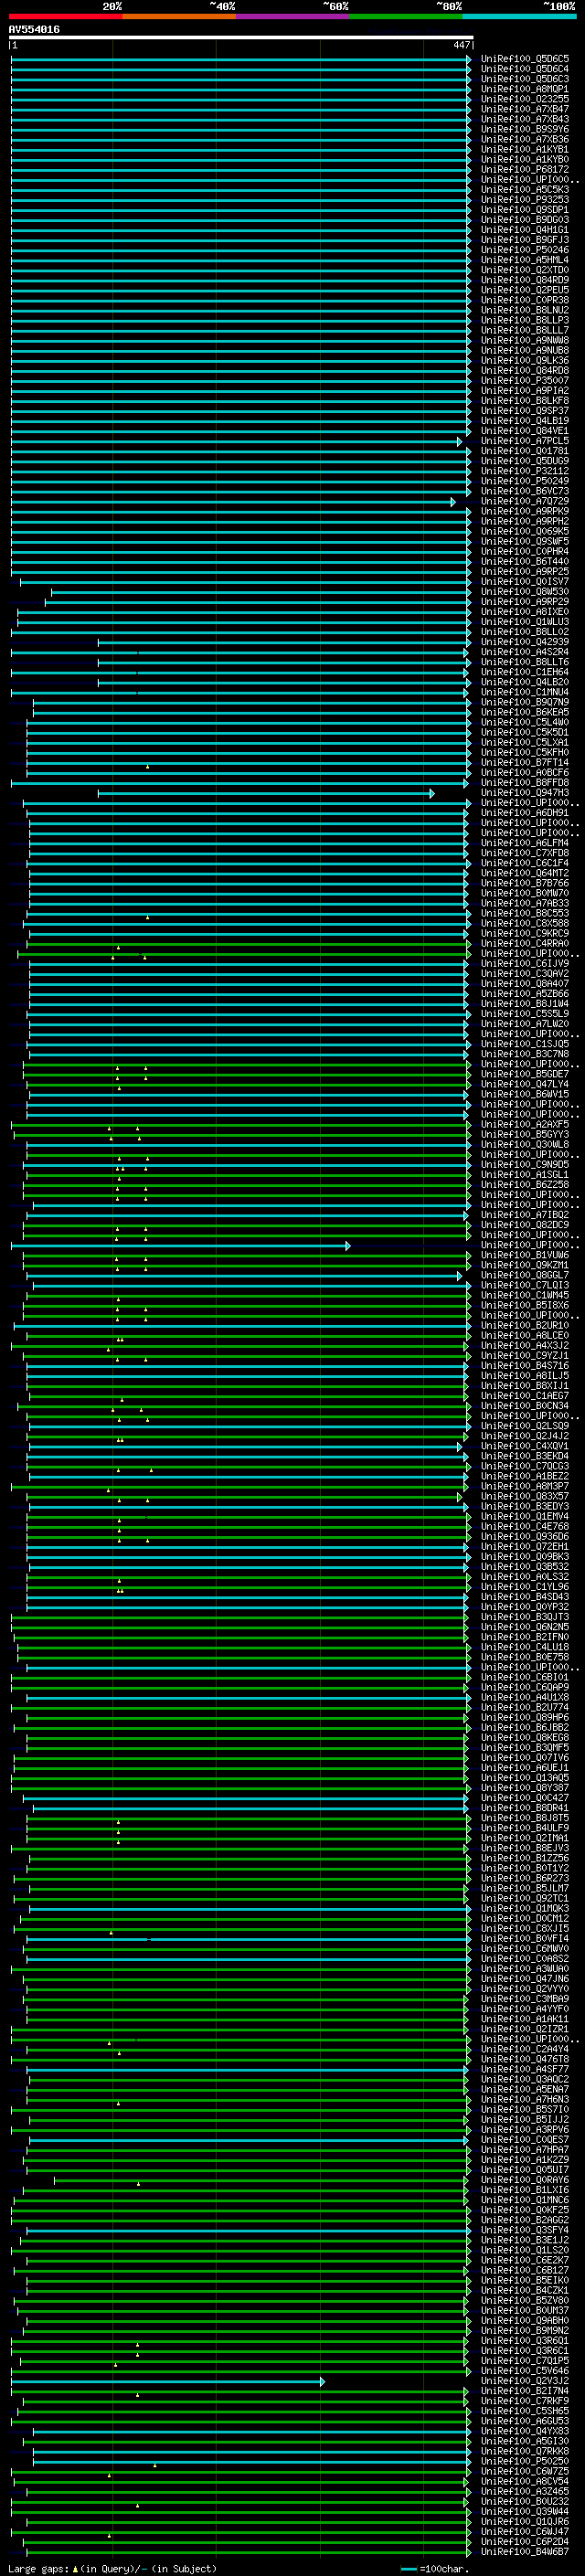Select the UniRef100_Q4H1G1 label

(524, 230)
